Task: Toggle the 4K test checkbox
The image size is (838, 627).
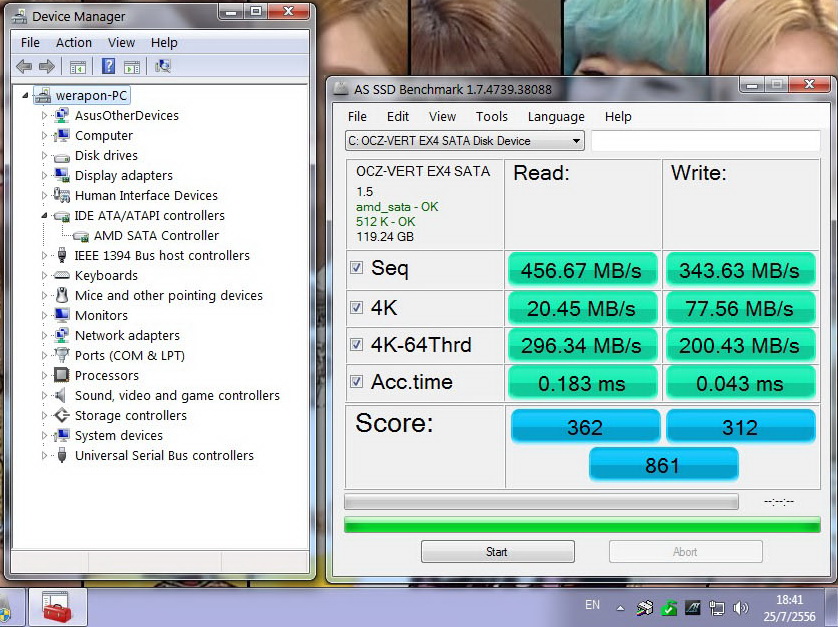Action: (356, 307)
